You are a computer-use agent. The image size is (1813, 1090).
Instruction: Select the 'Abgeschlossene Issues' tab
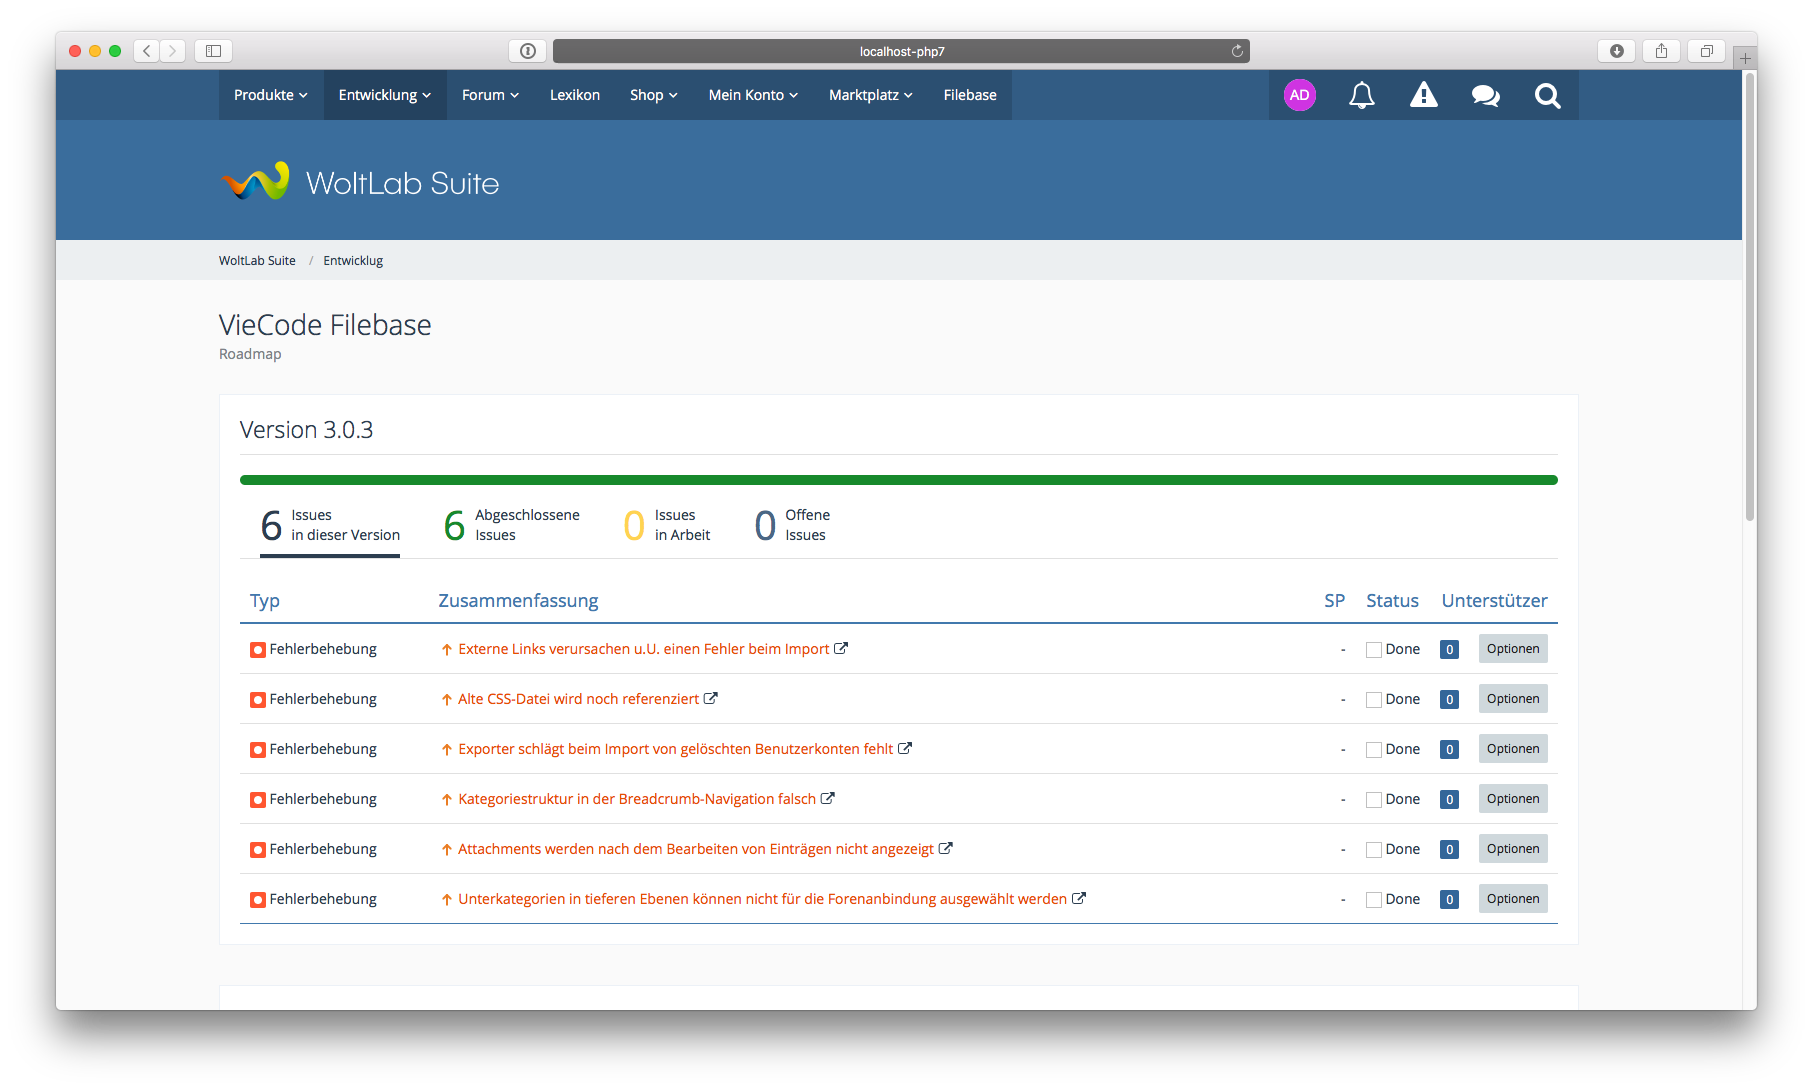click(511, 525)
